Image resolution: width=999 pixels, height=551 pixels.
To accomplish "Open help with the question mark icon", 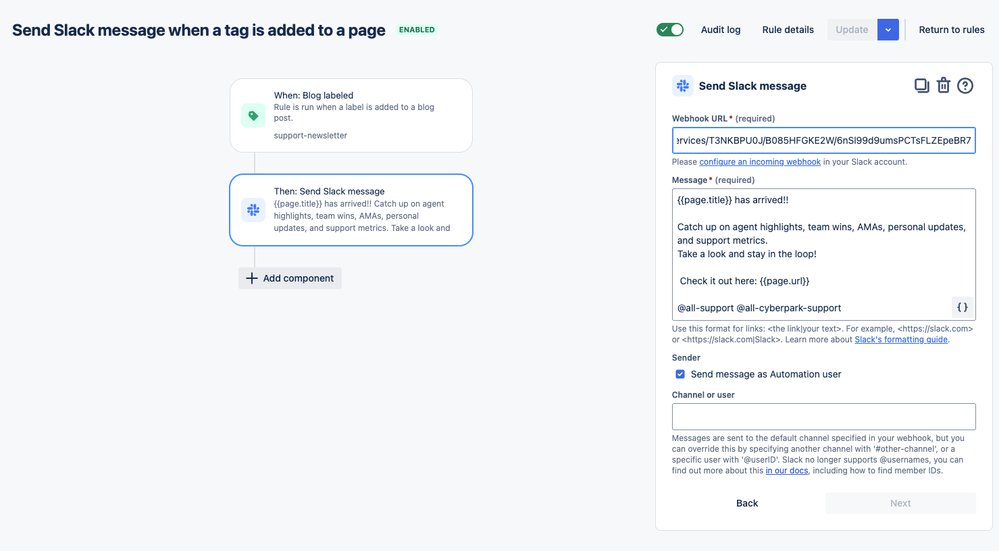I will [965, 85].
